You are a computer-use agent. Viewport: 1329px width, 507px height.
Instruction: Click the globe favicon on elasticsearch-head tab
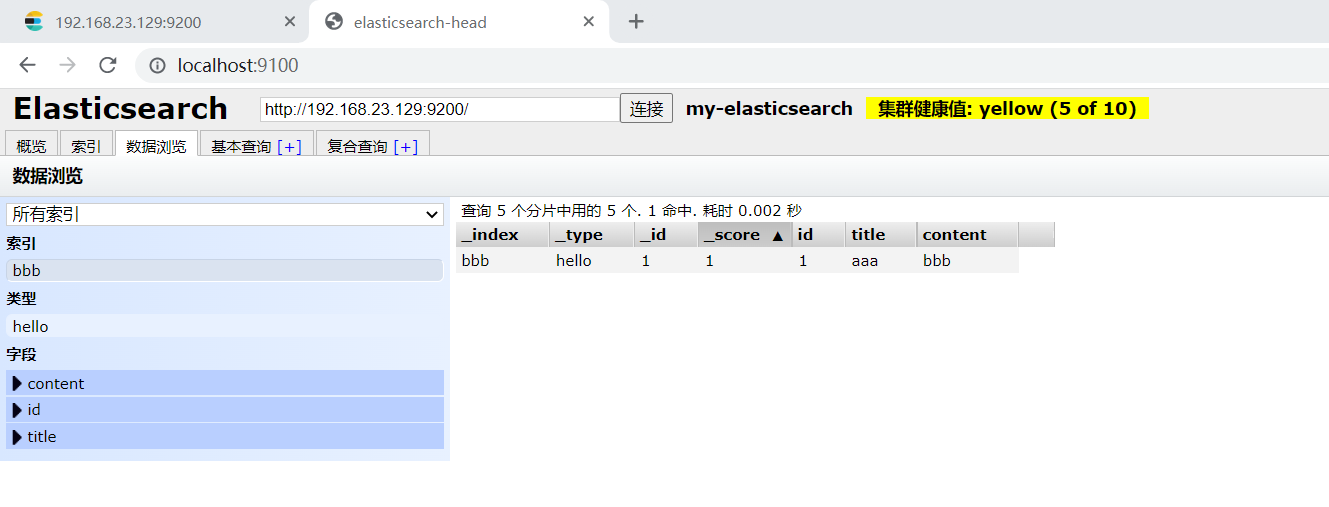tap(335, 21)
